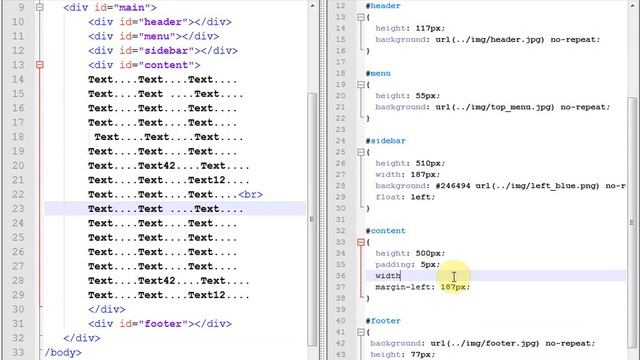Click the Text42 word on line 28
Viewport: 640px width, 360px height.
(157, 281)
